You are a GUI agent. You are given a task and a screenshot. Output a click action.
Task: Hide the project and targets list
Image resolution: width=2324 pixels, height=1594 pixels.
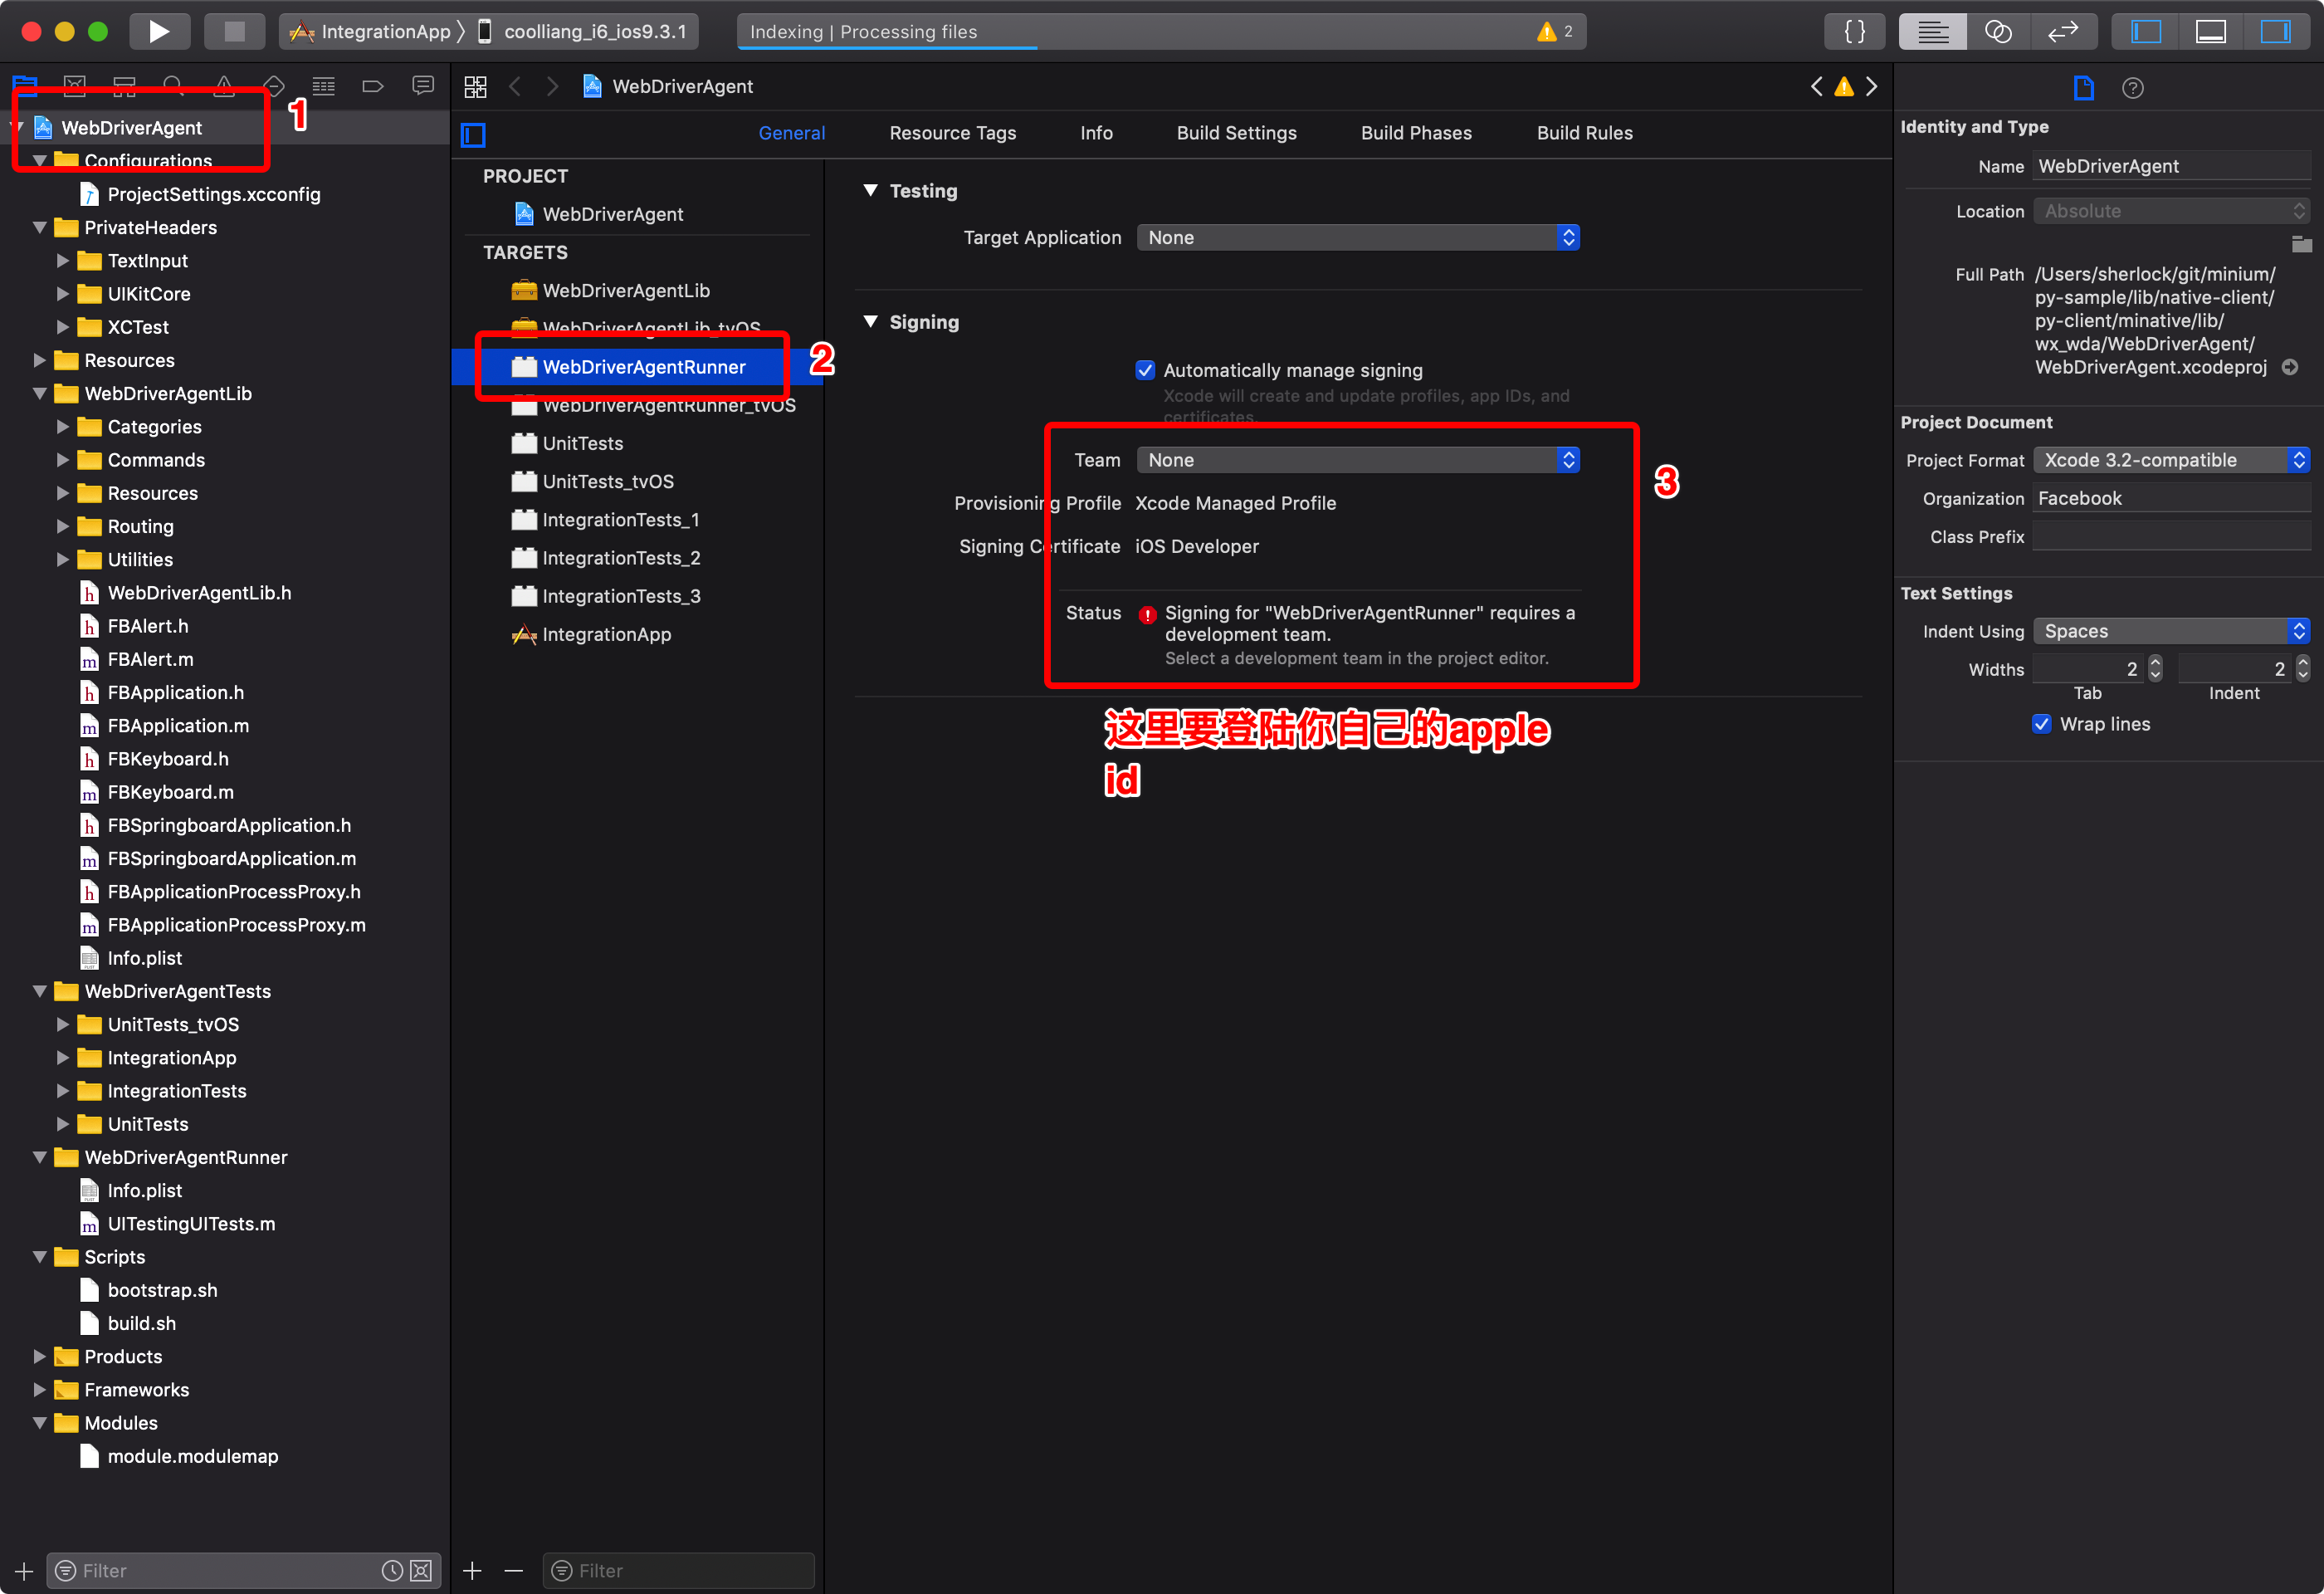pos(474,134)
